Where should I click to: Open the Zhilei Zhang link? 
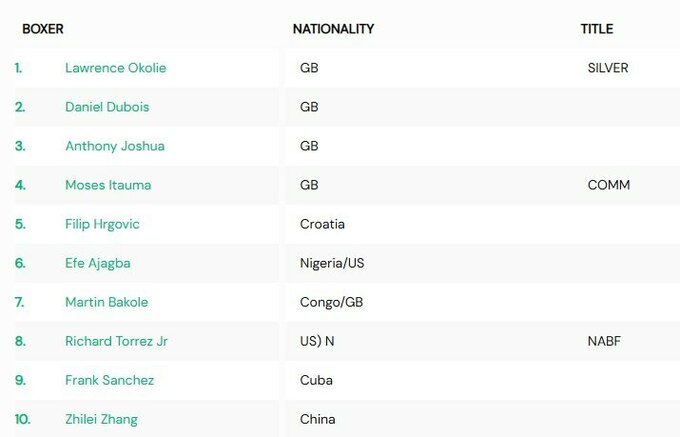(x=101, y=419)
